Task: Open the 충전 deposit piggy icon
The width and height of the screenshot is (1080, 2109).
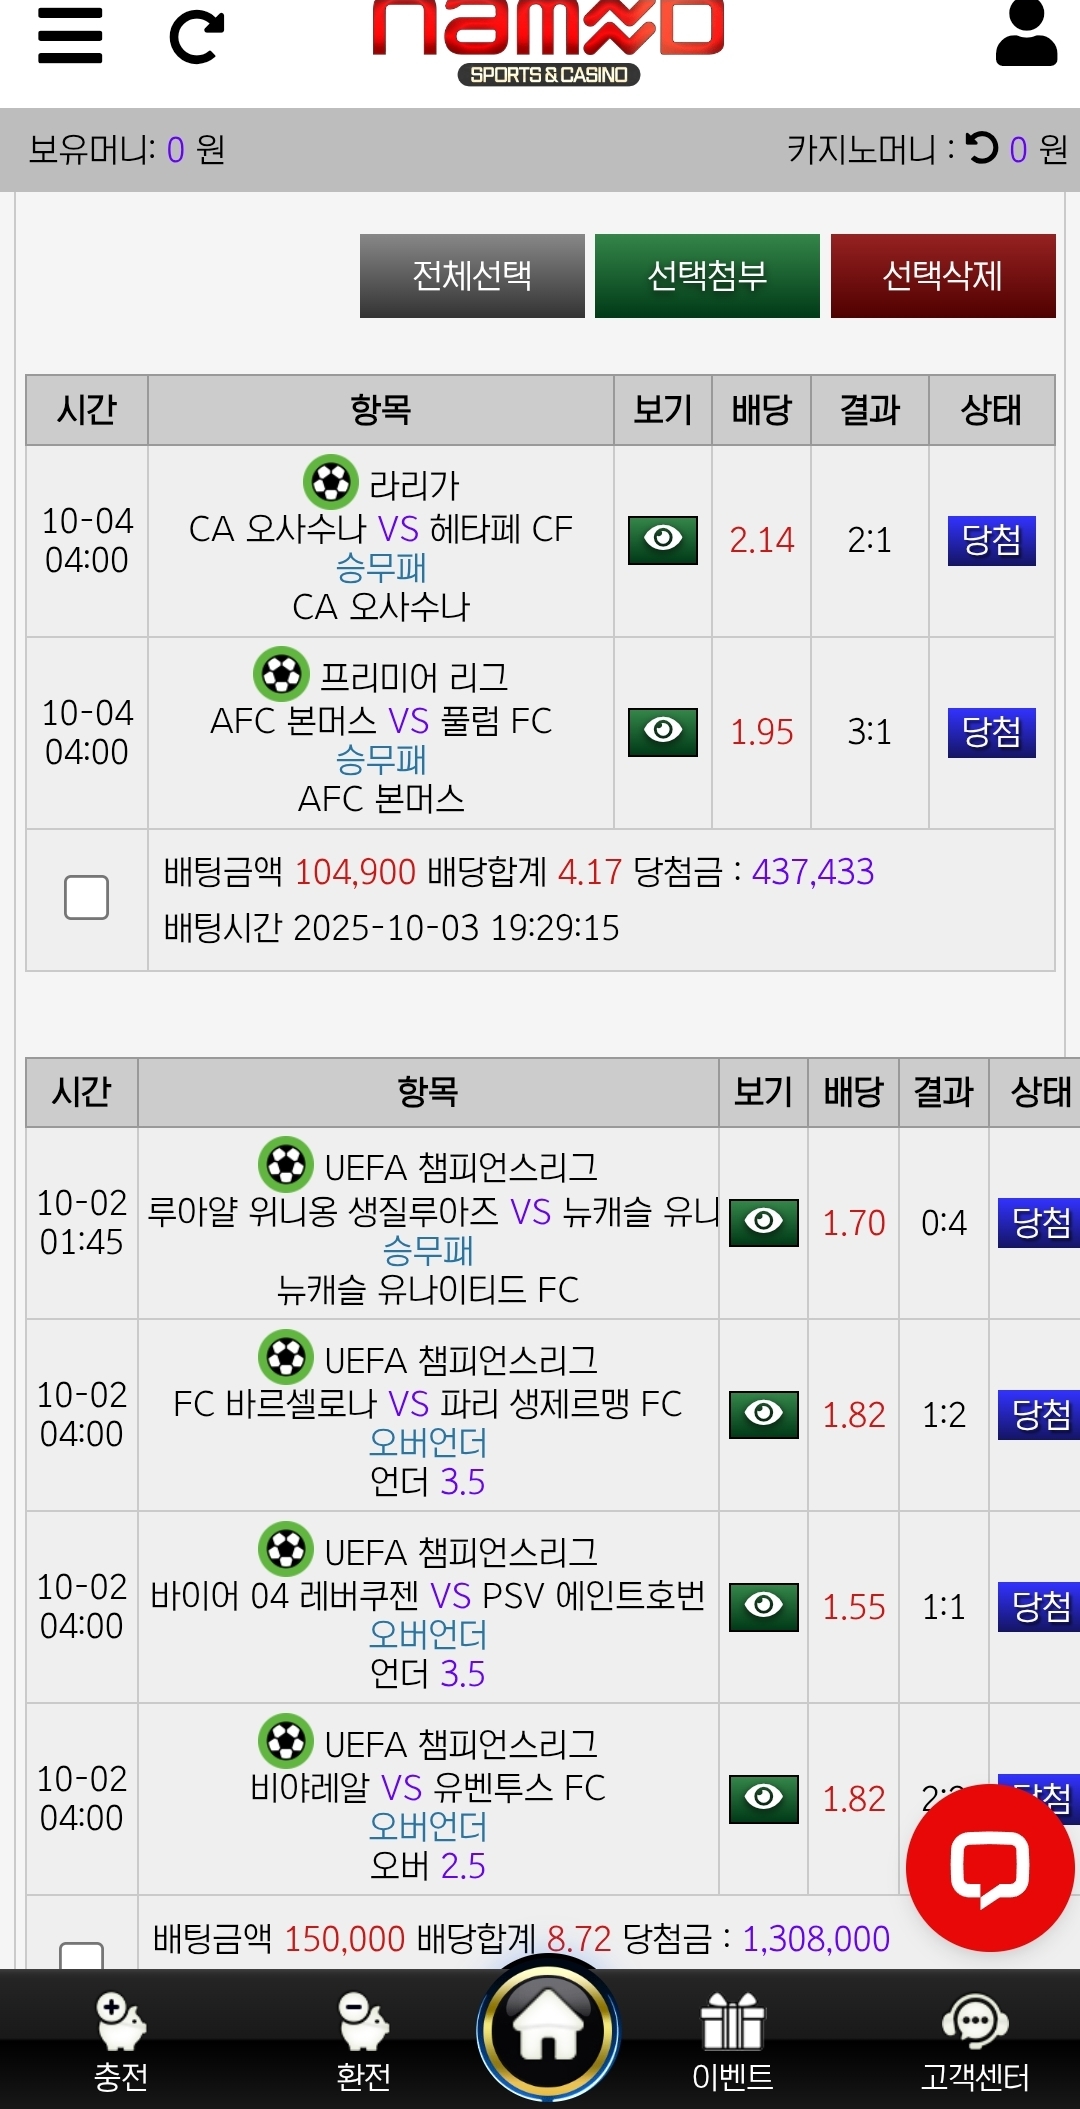Action: [x=121, y=2040]
